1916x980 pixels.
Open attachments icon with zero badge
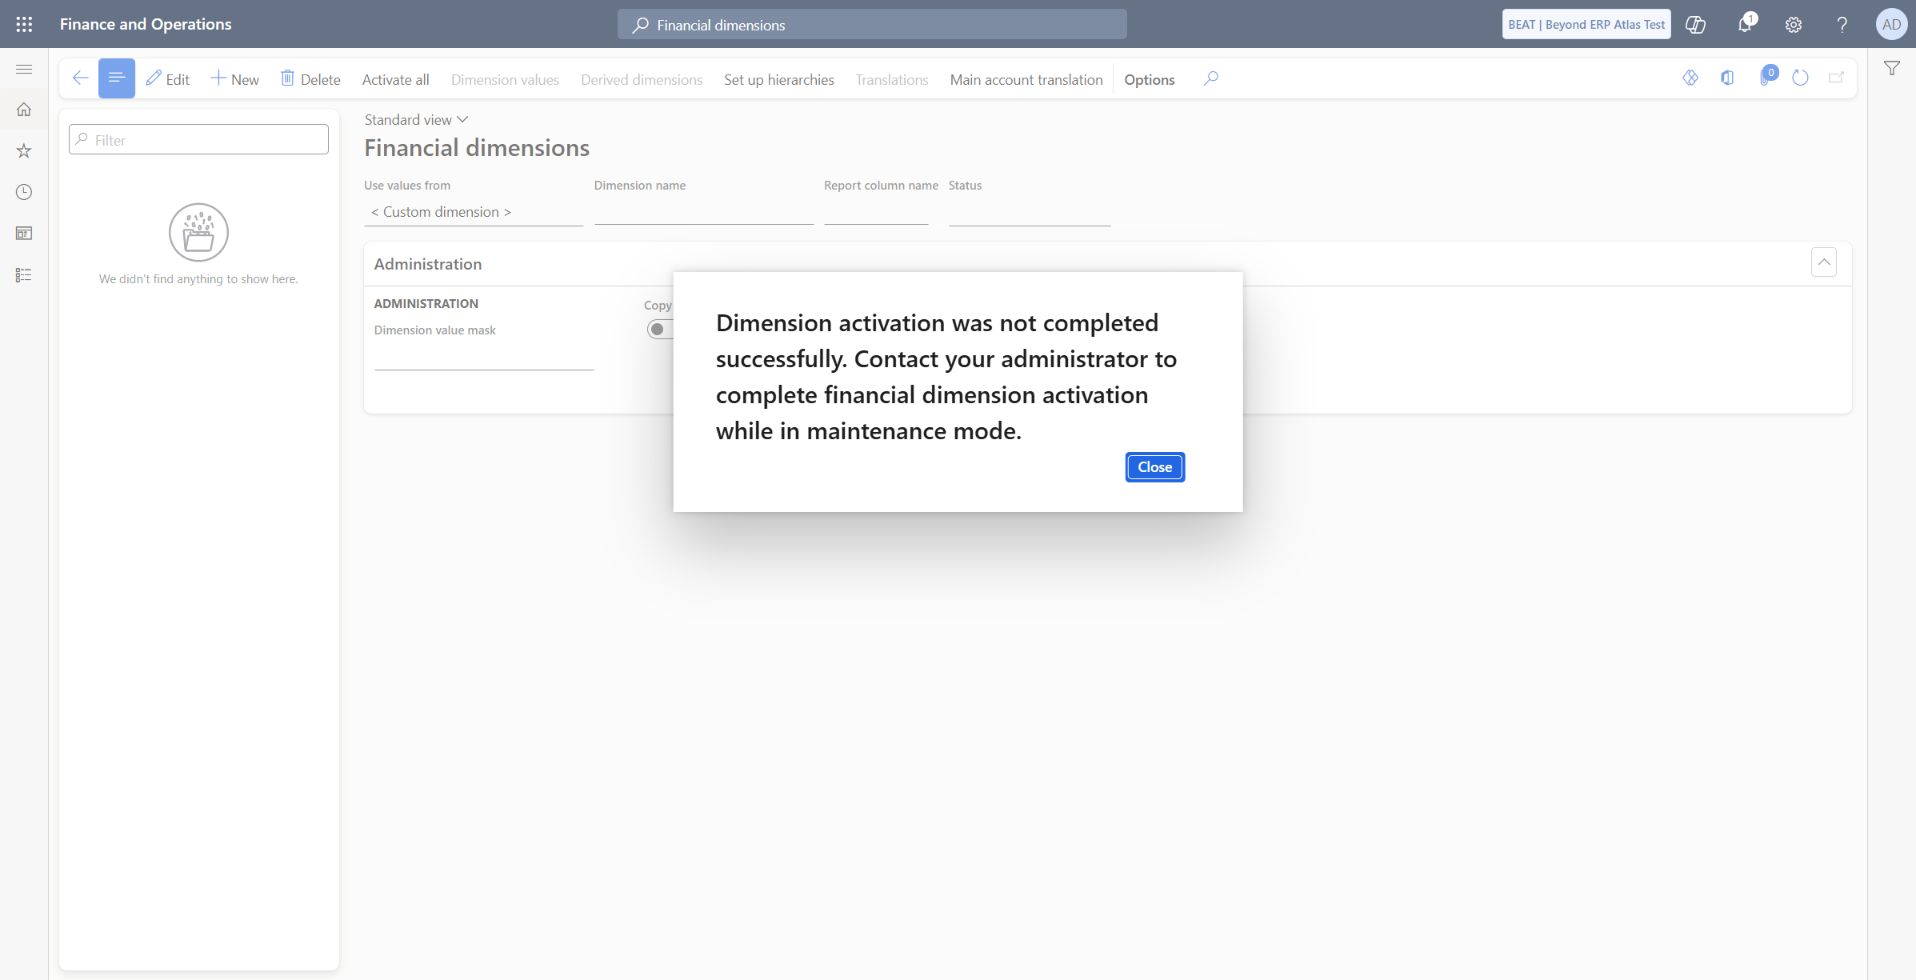(1766, 77)
